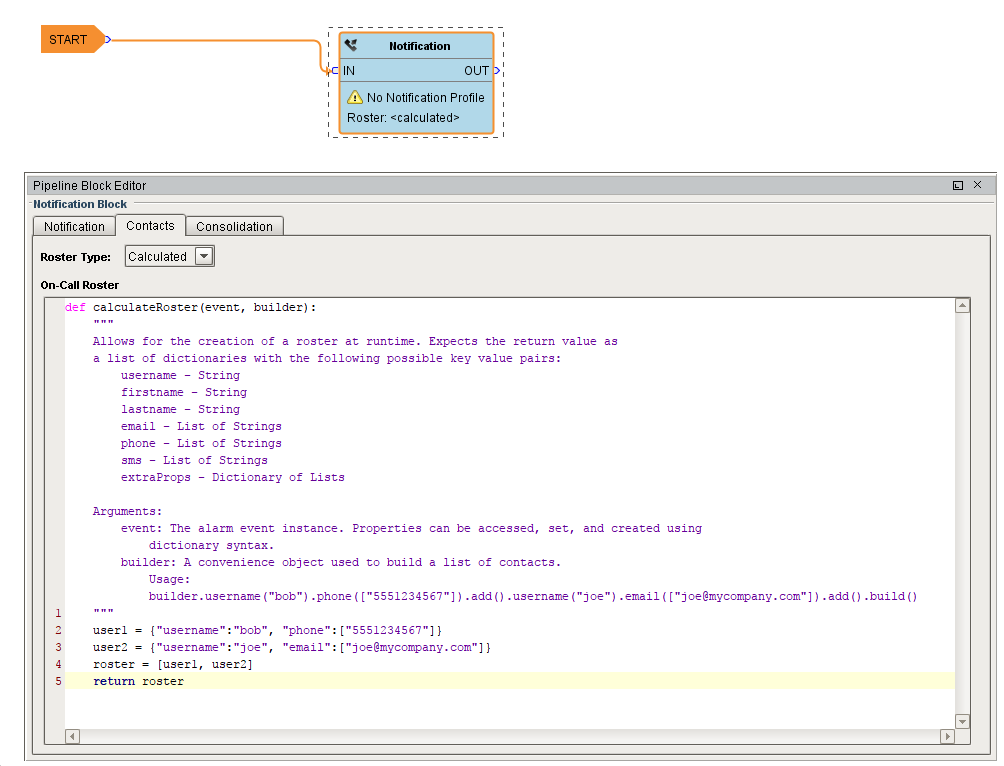Viewport: 1004px width, 766px height.
Task: Switch to the Consolidation tab
Action: 234,226
